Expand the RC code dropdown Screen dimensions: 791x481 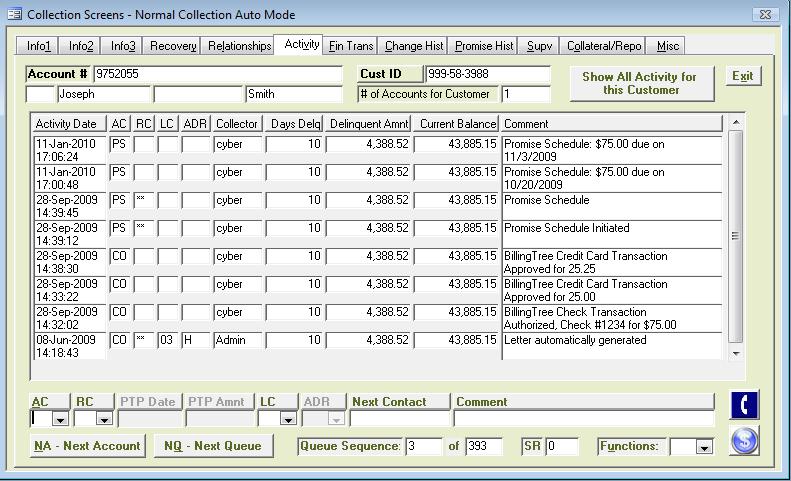click(x=104, y=420)
